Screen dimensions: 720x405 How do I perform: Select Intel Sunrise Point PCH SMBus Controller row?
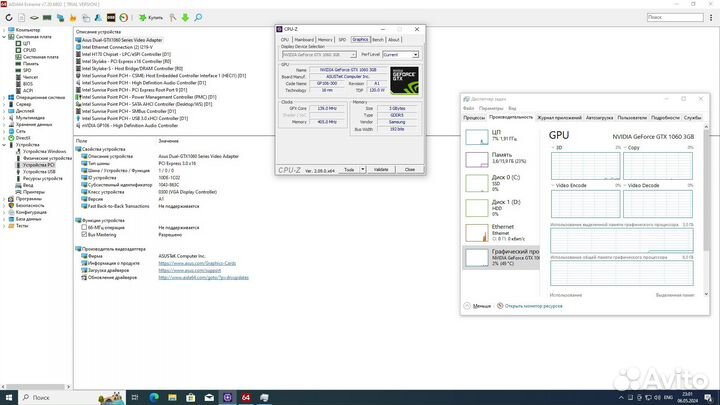[129, 111]
